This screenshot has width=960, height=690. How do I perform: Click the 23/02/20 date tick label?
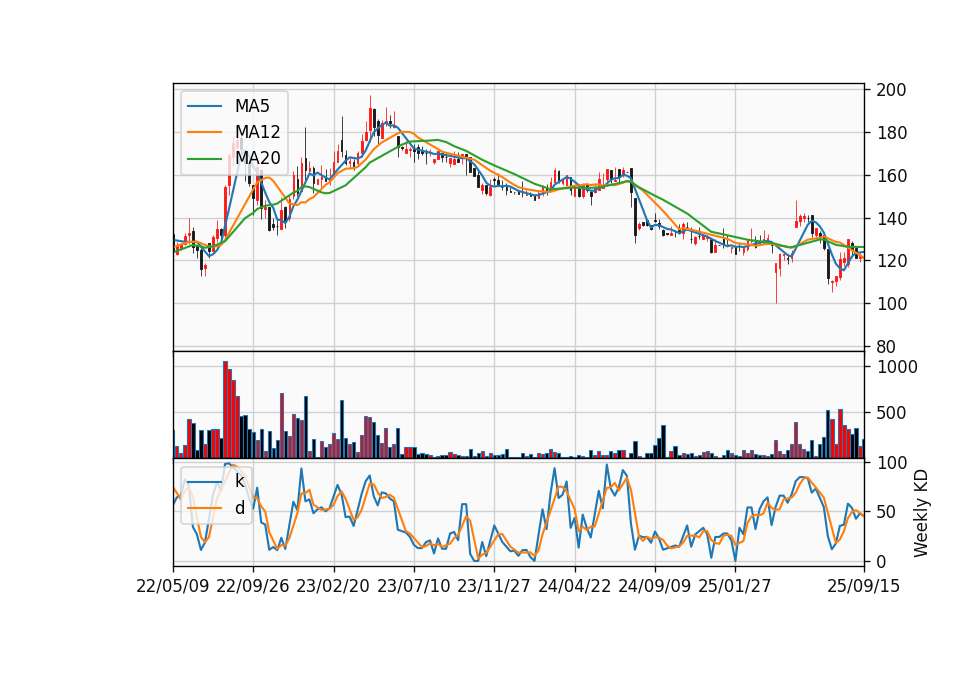coord(333,586)
